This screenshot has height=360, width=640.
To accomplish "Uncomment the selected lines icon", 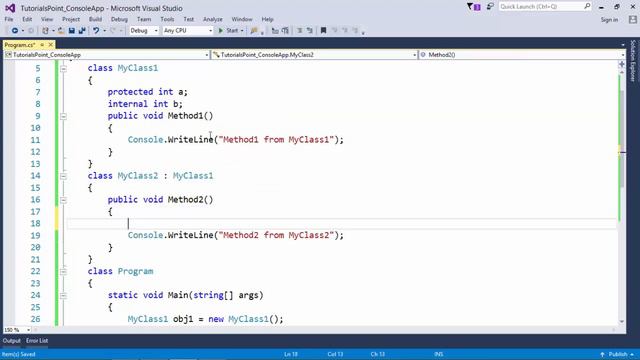I will 310,31.
